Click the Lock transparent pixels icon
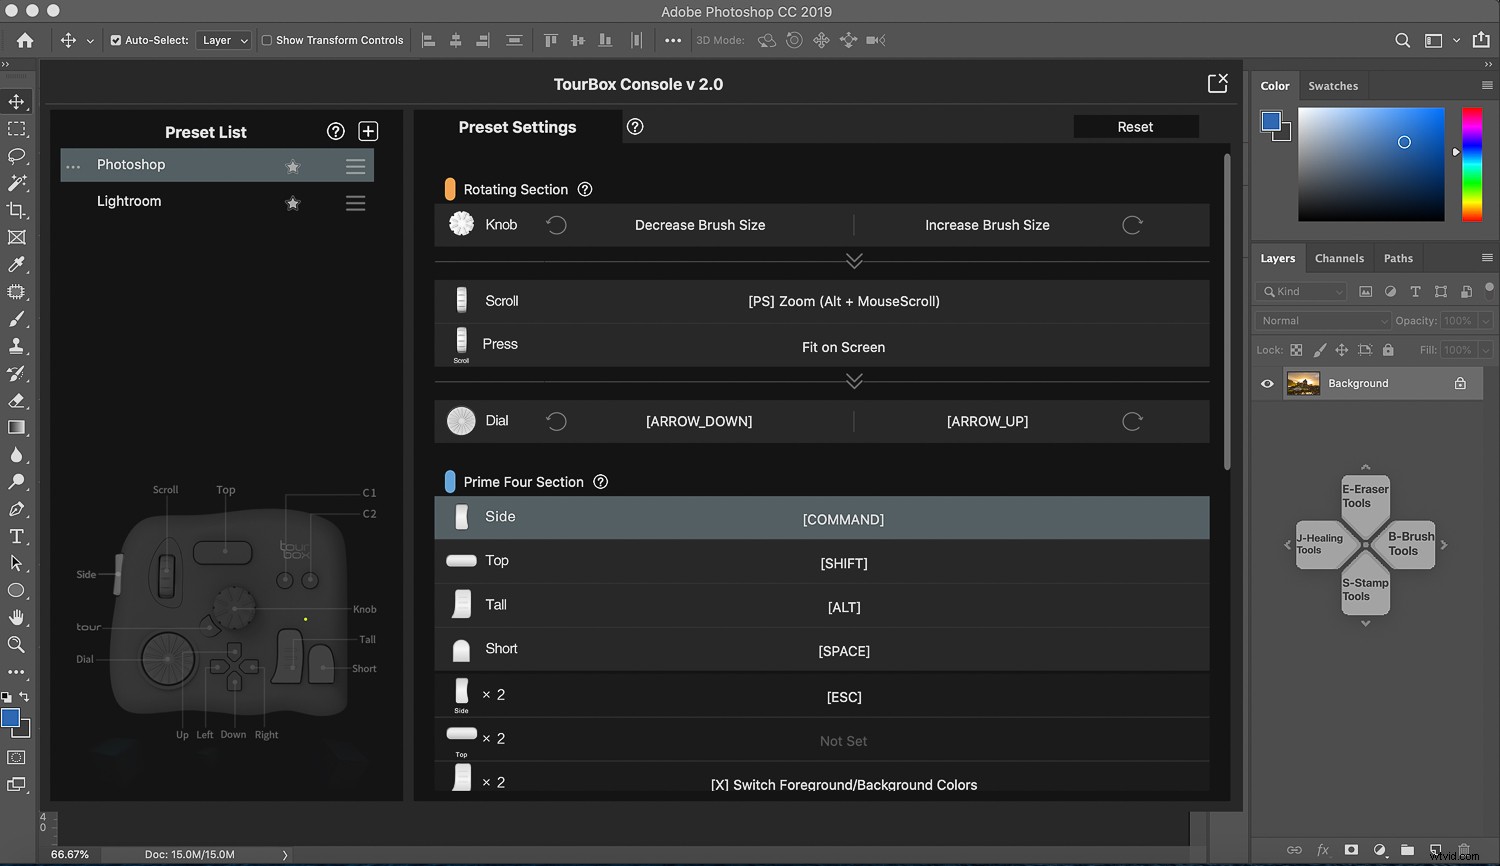The width and height of the screenshot is (1500, 866). tap(1295, 350)
